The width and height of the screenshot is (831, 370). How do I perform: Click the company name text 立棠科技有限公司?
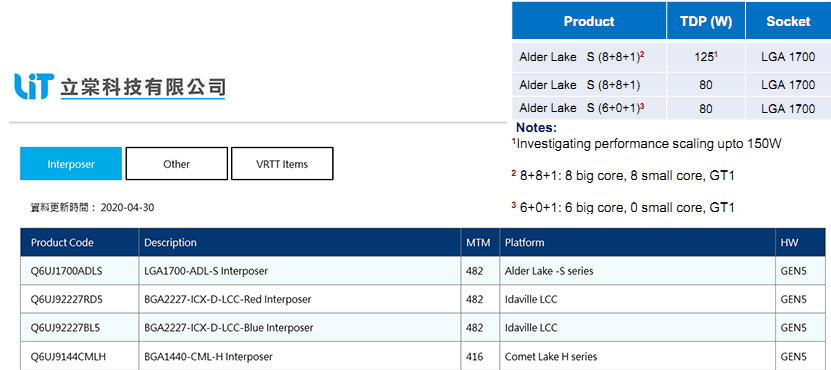(x=143, y=86)
